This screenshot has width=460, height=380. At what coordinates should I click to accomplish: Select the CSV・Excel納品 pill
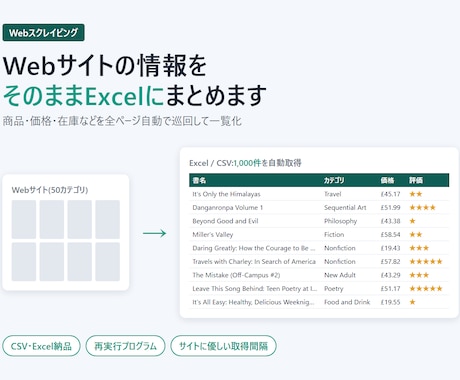point(41,346)
